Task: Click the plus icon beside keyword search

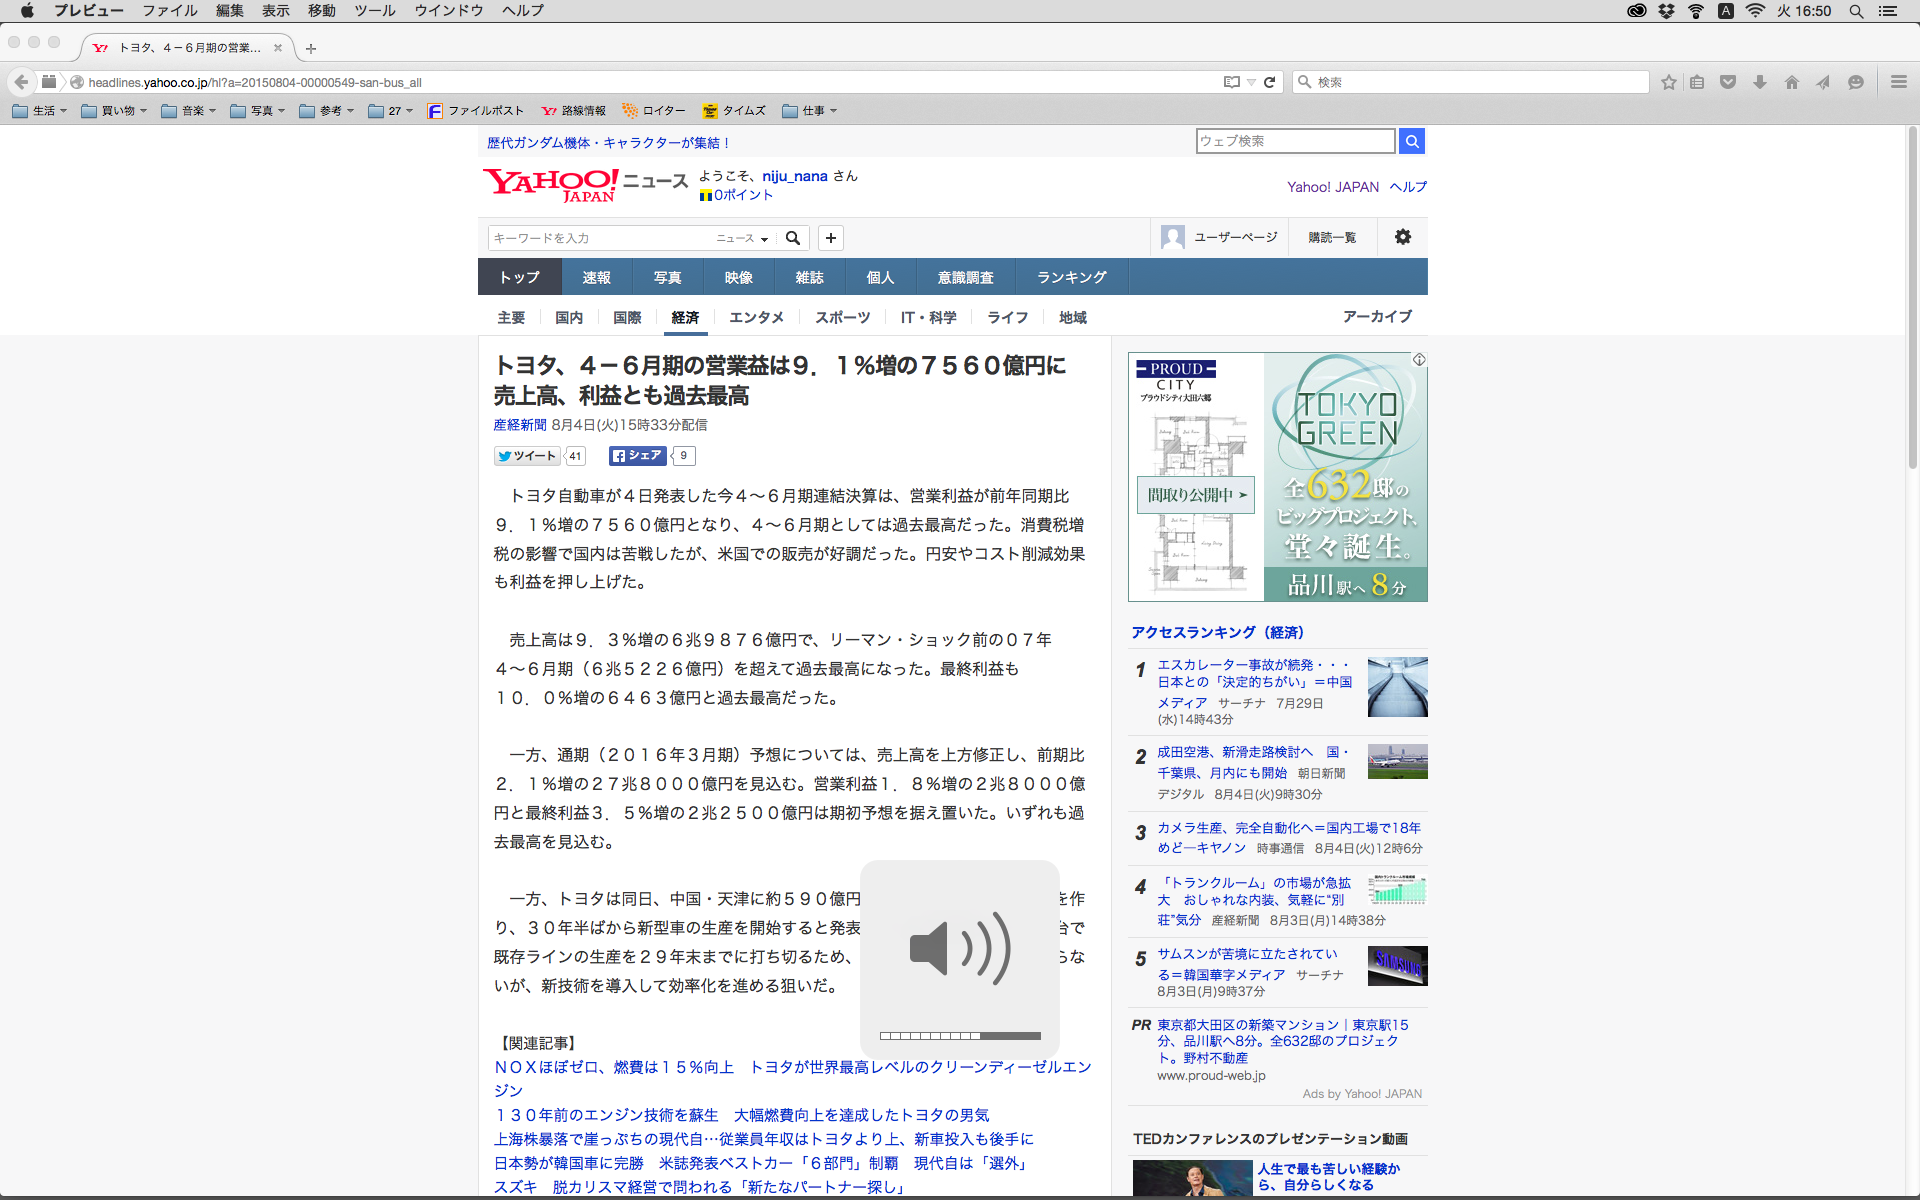Action: 830,238
